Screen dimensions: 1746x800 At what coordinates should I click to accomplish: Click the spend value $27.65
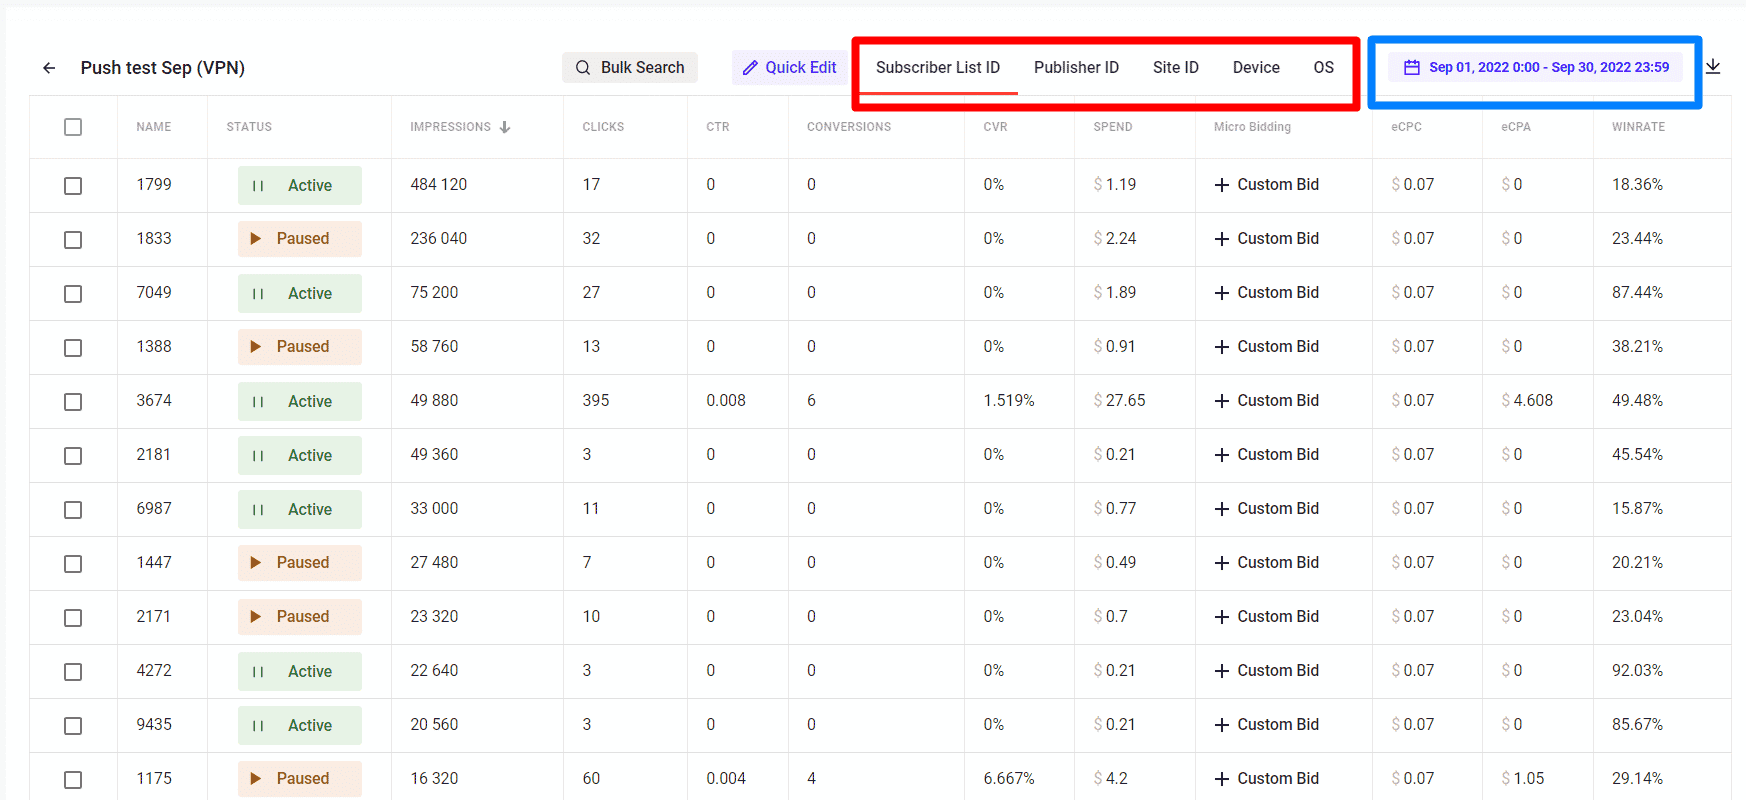click(1120, 401)
